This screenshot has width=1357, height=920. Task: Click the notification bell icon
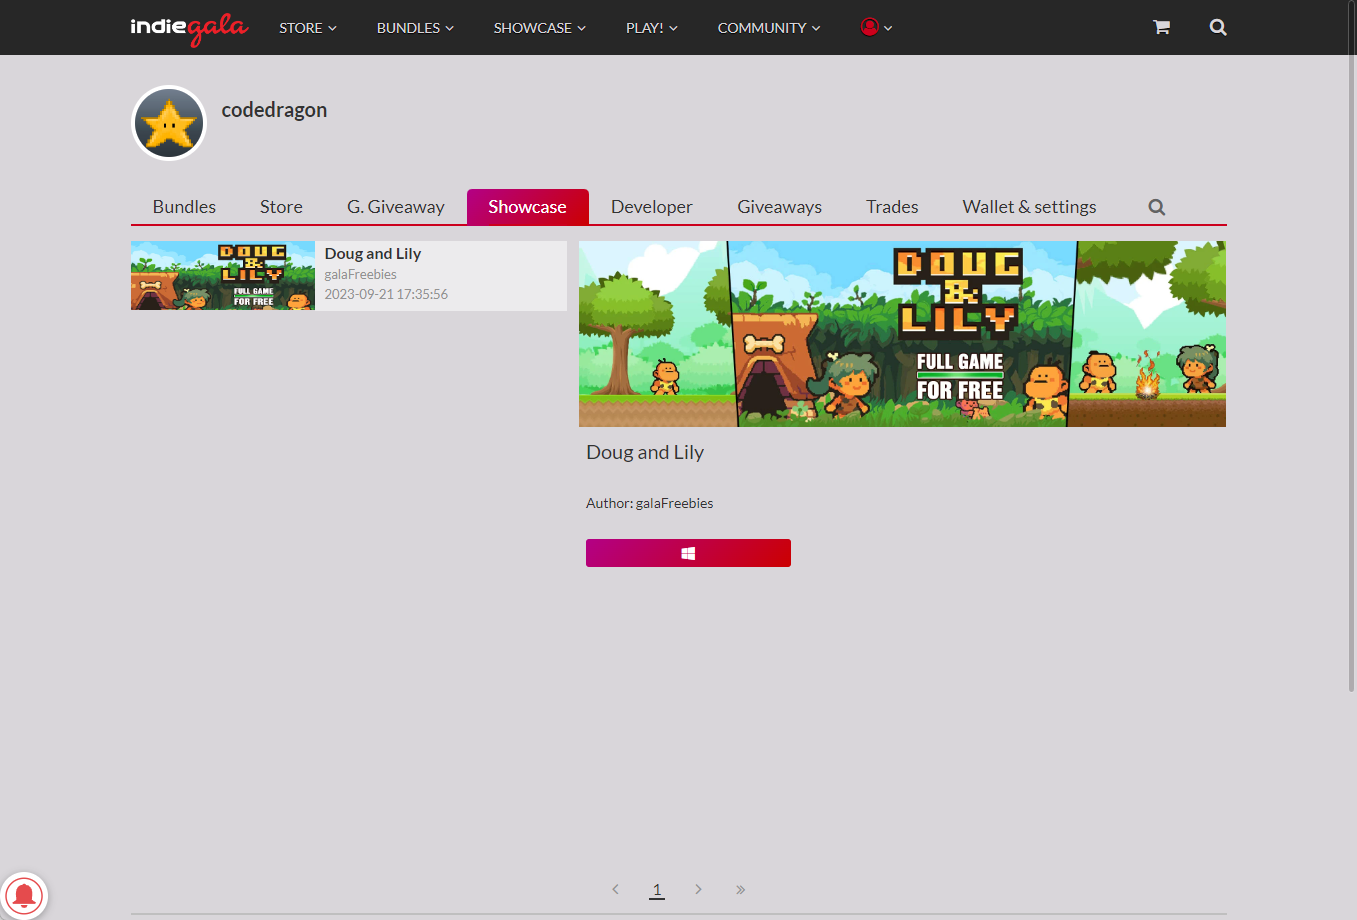click(24, 895)
